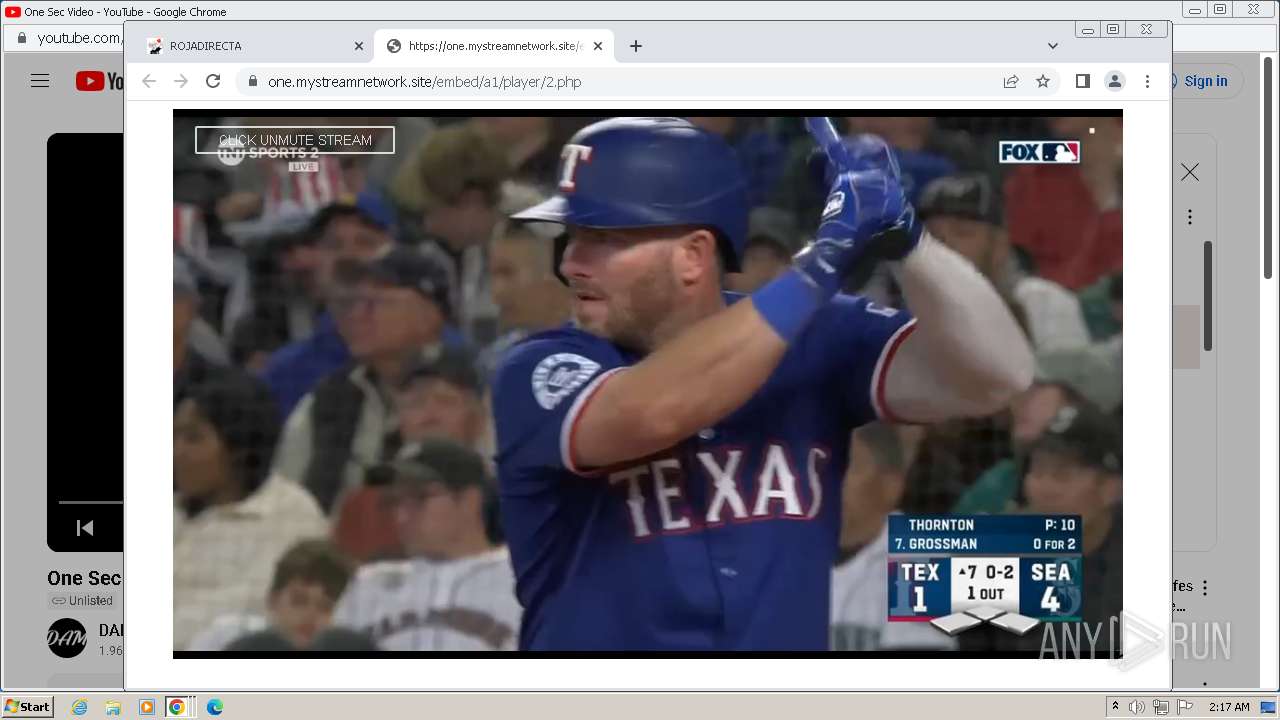Open the Chrome profile avatar

pos(1115,81)
